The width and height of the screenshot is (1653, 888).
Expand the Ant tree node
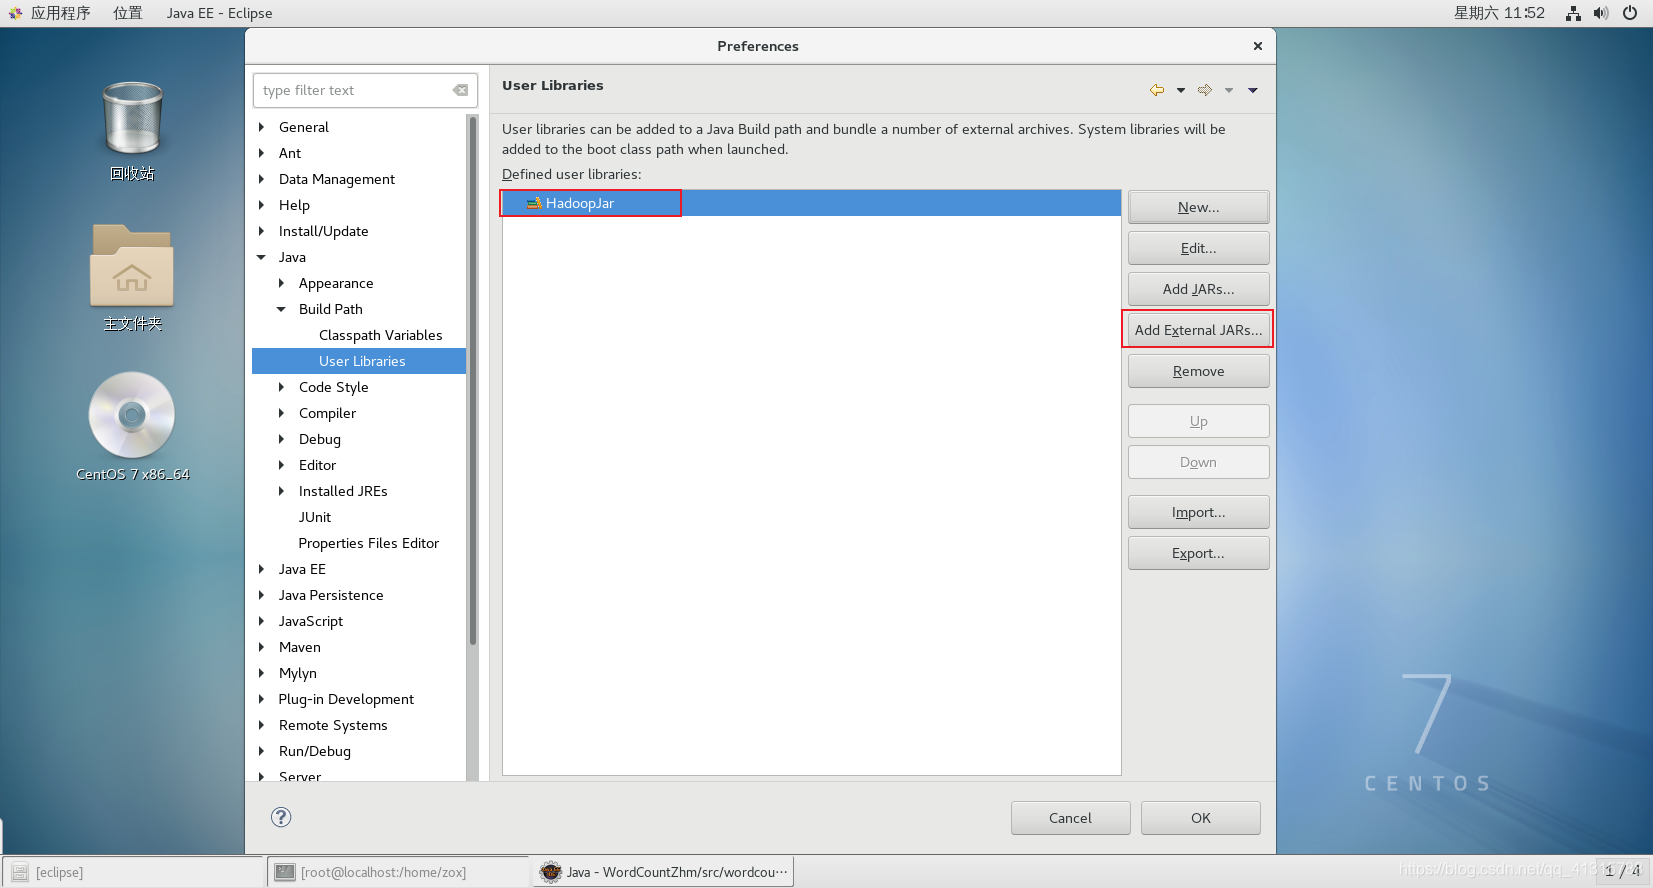point(262,153)
